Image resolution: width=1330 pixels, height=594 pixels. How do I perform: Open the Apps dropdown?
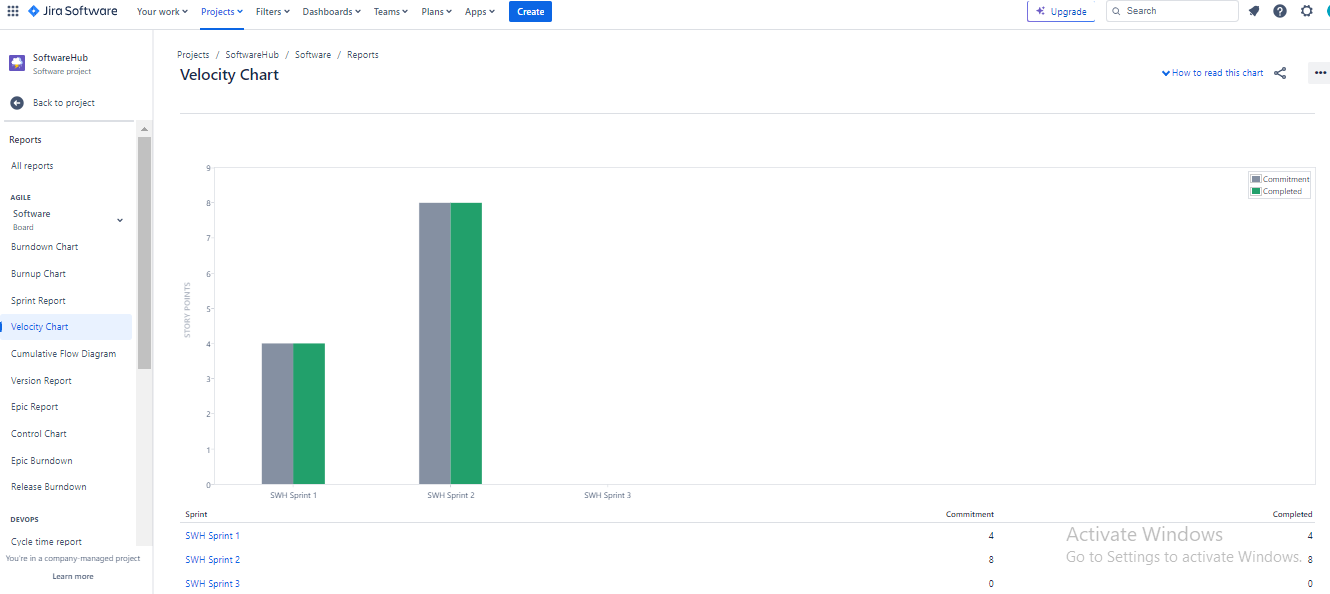(x=480, y=11)
